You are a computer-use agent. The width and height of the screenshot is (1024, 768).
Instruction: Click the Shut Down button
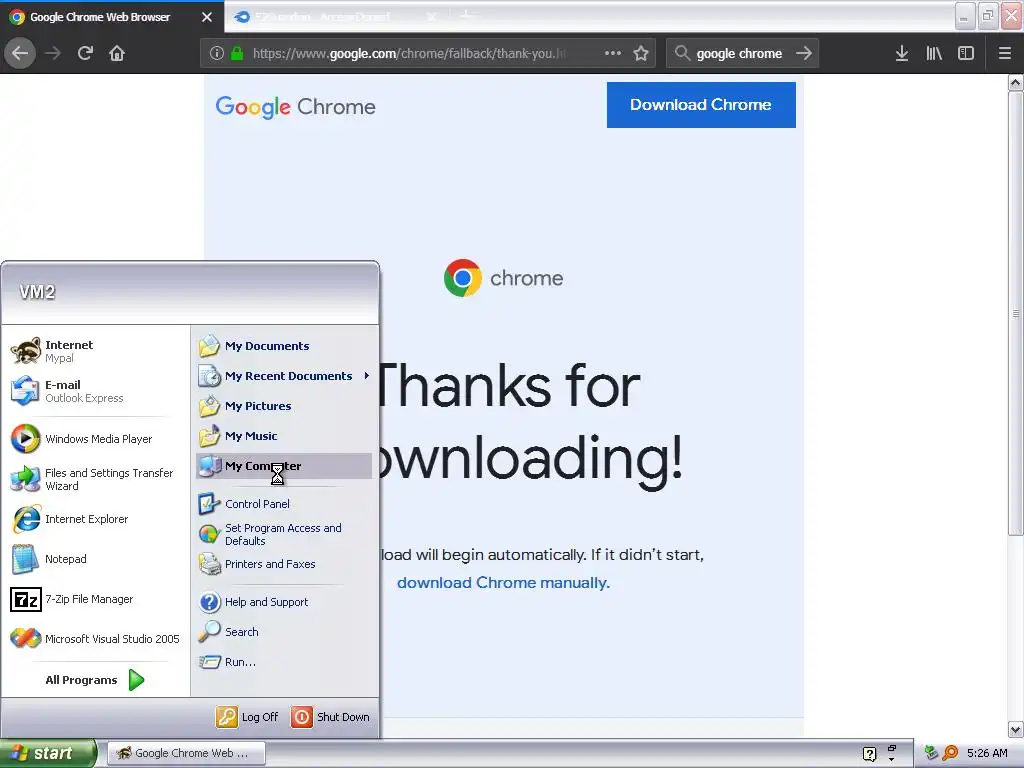coord(330,716)
